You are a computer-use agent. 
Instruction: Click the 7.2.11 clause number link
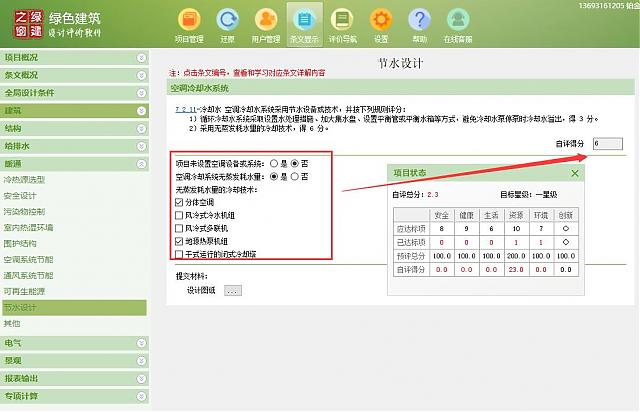[186, 109]
